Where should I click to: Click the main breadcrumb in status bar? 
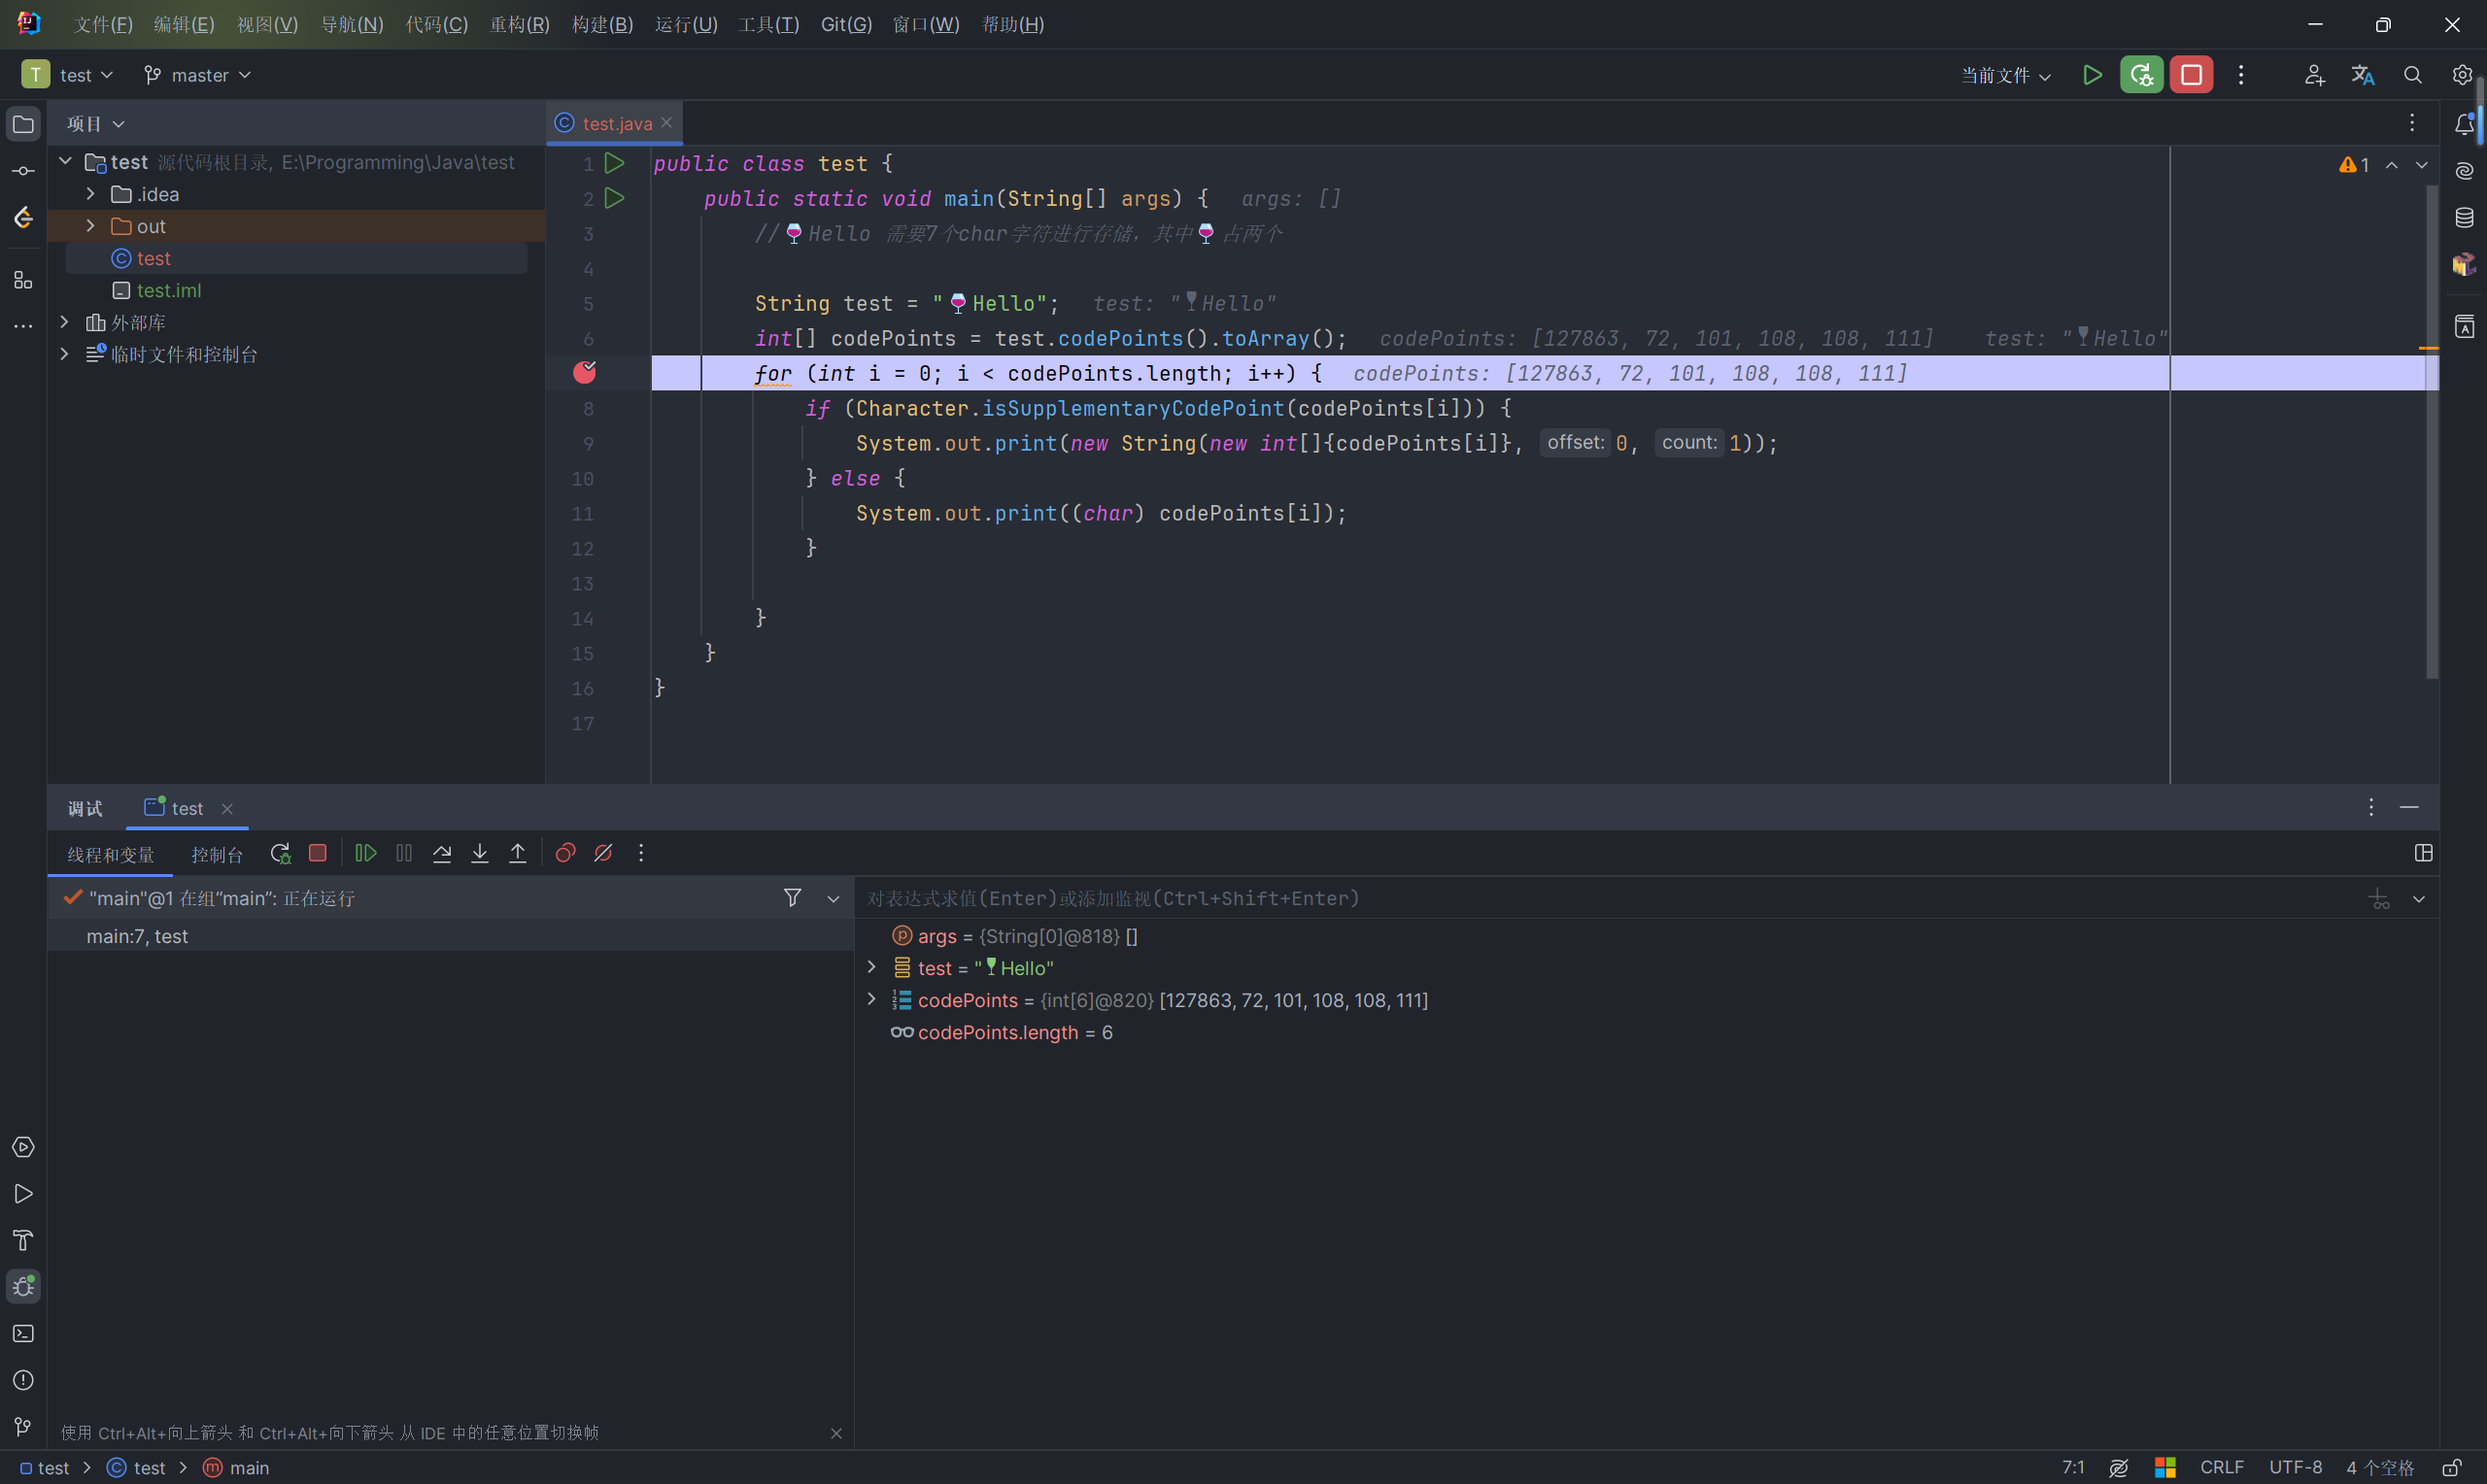click(x=248, y=1467)
